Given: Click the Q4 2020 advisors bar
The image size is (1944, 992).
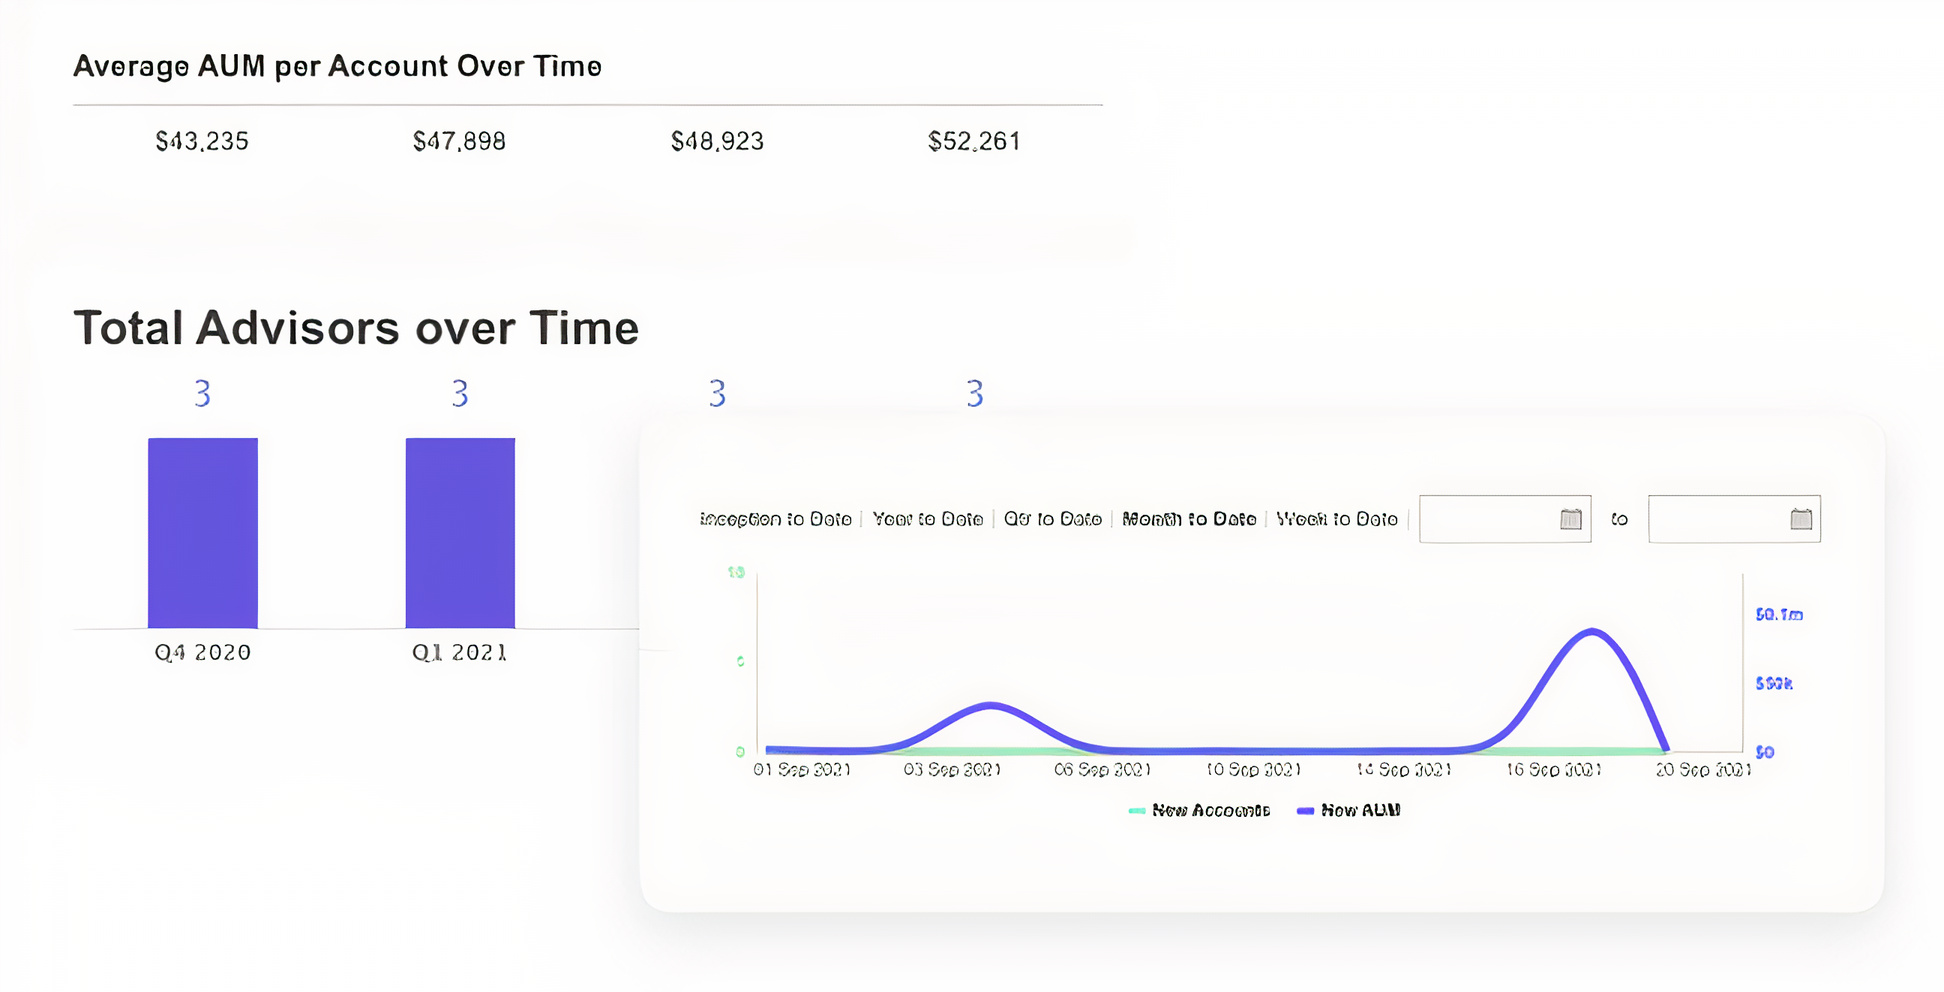Looking at the screenshot, I should coord(203,533).
